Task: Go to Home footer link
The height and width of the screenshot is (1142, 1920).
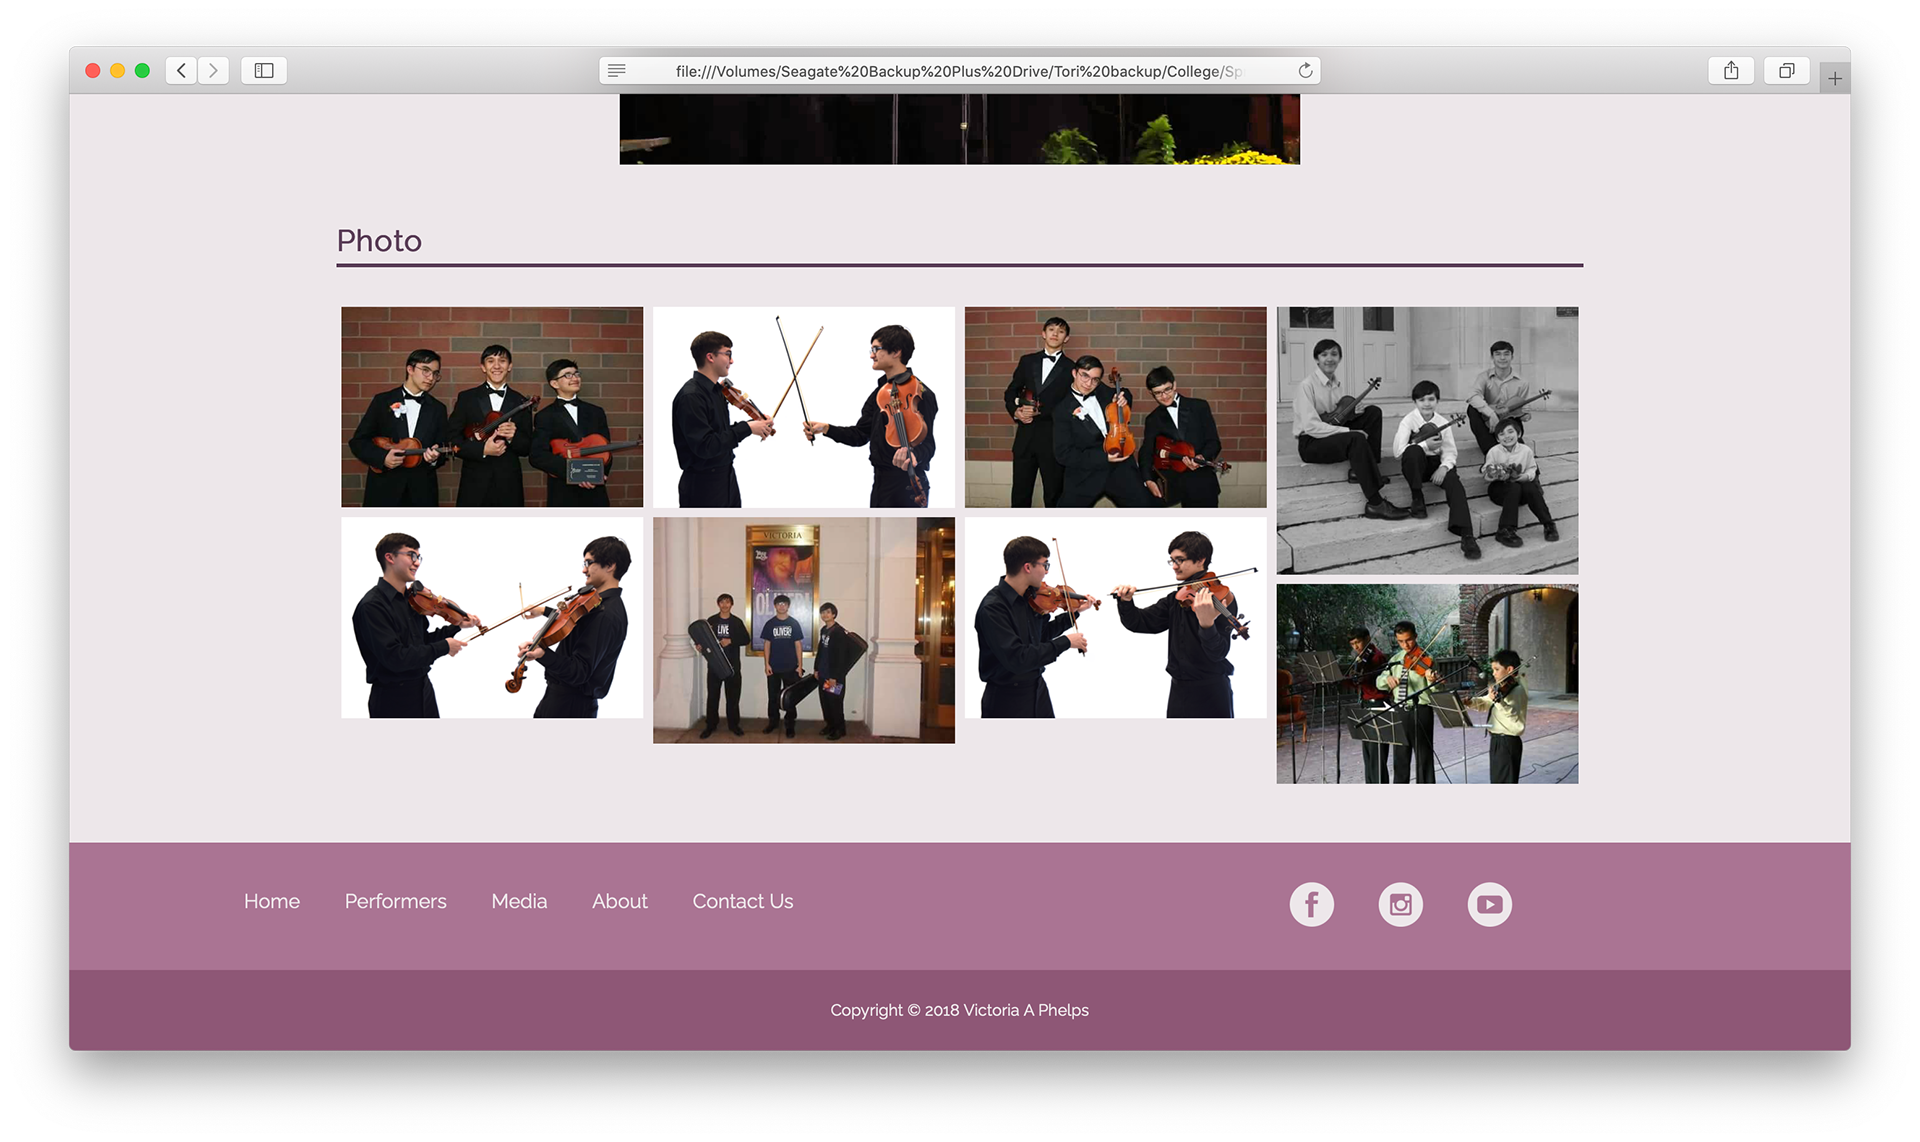Action: coord(272,901)
